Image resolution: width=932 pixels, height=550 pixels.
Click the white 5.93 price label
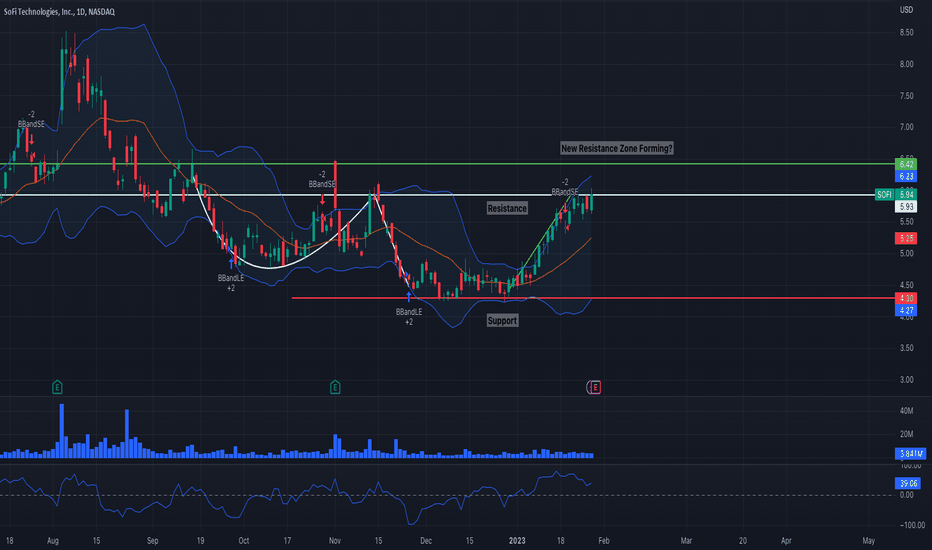[906, 206]
